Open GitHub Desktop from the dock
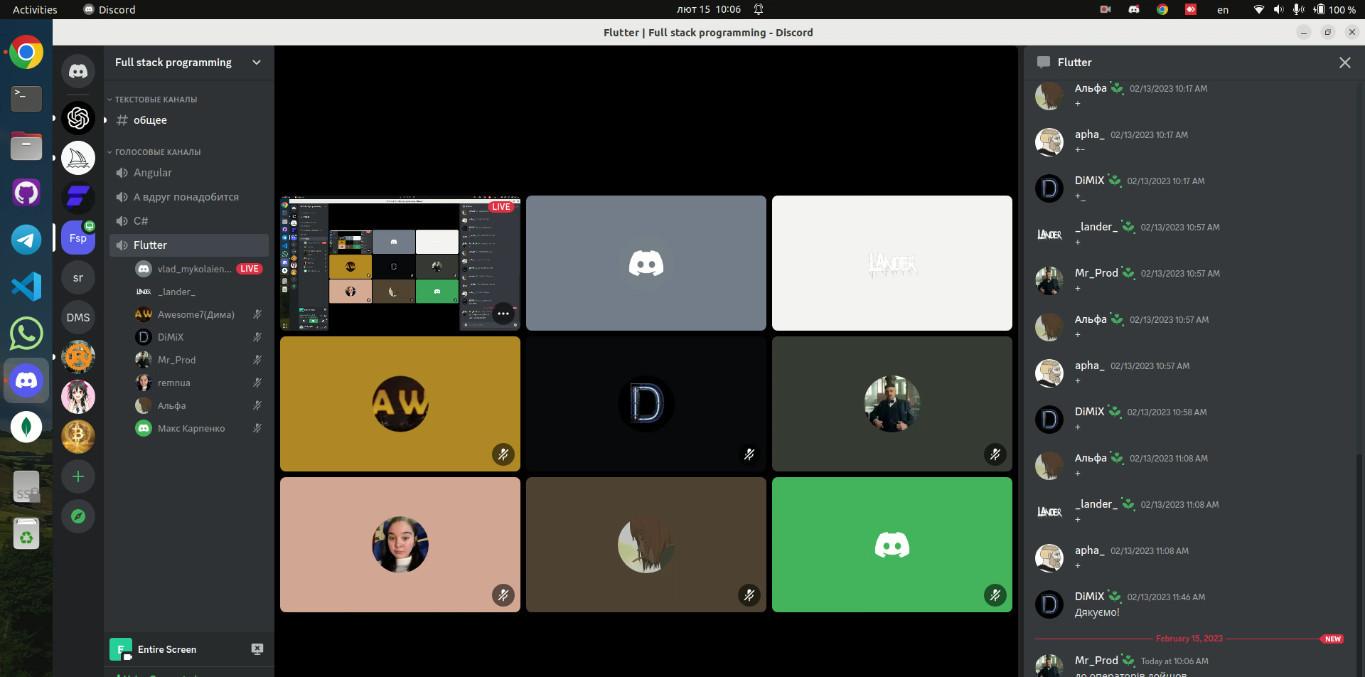 26,193
